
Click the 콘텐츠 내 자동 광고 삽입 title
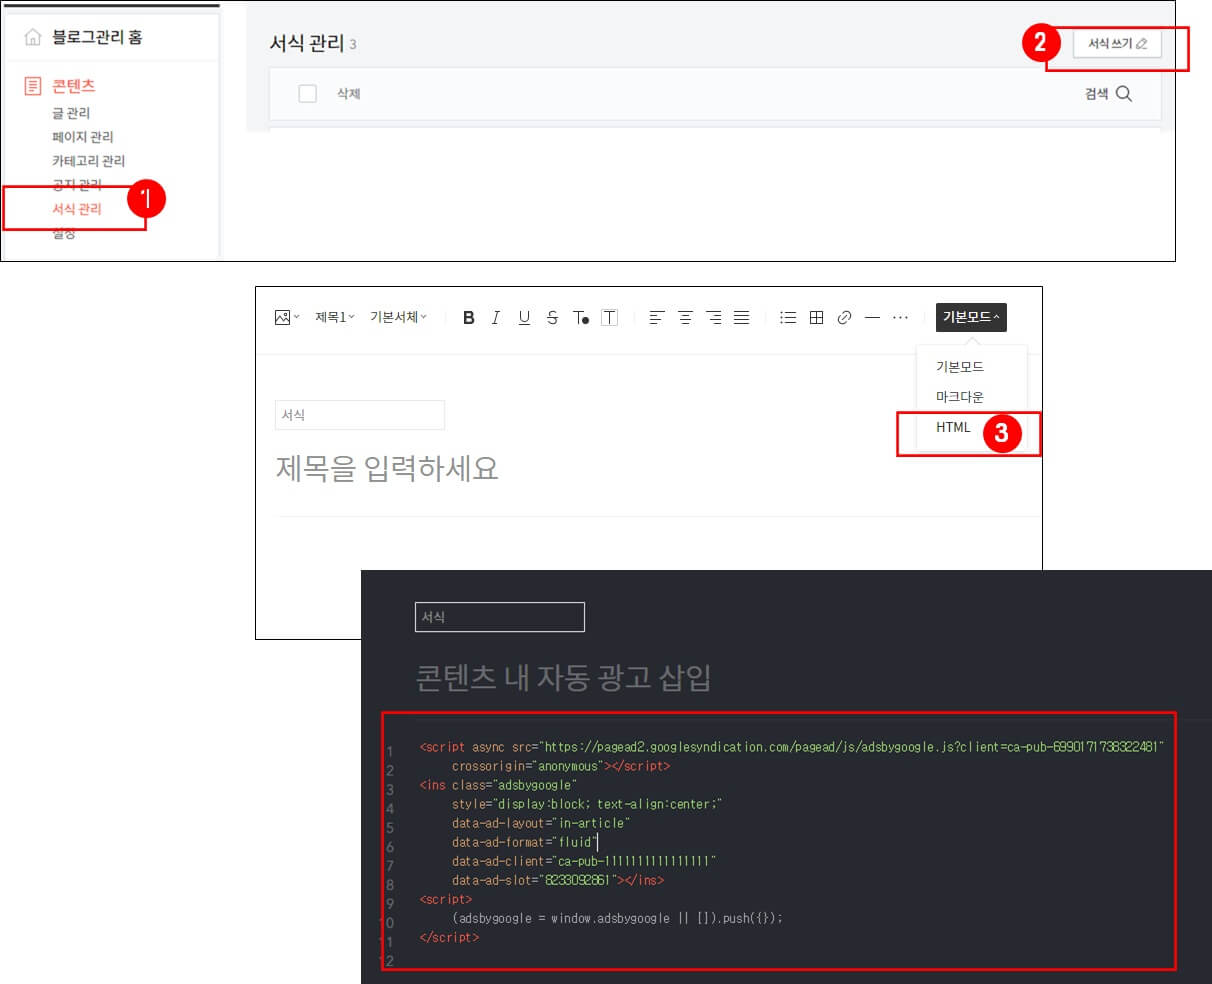(563, 677)
